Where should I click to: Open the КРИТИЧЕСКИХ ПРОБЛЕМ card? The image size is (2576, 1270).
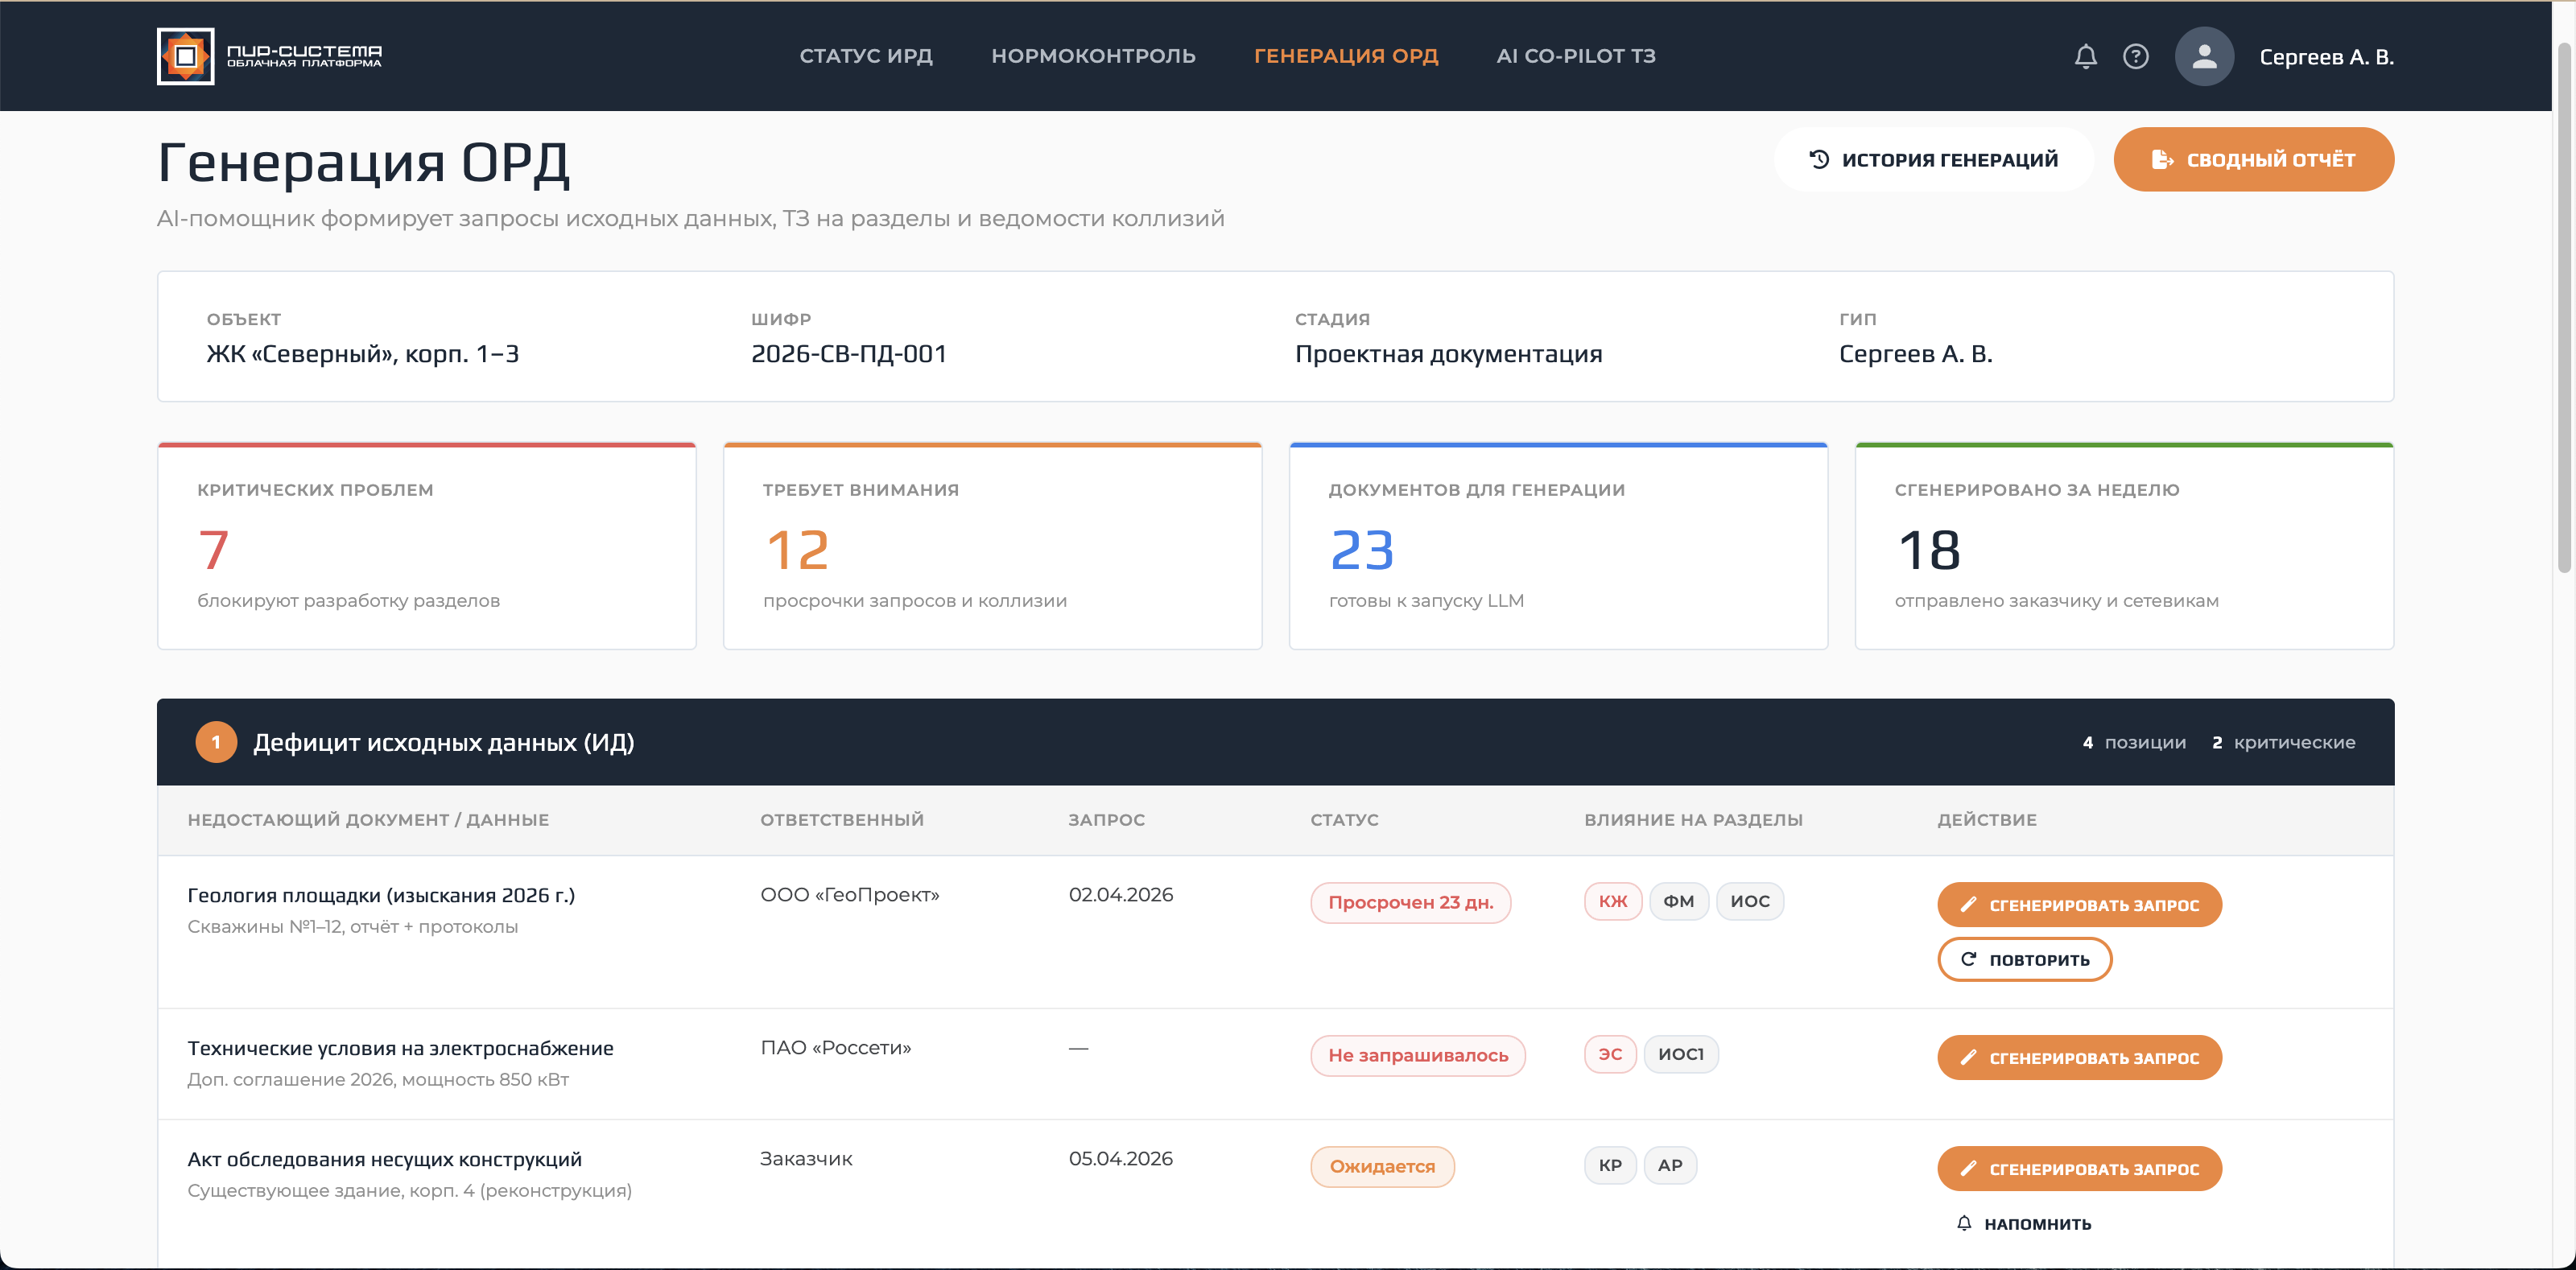click(x=426, y=546)
